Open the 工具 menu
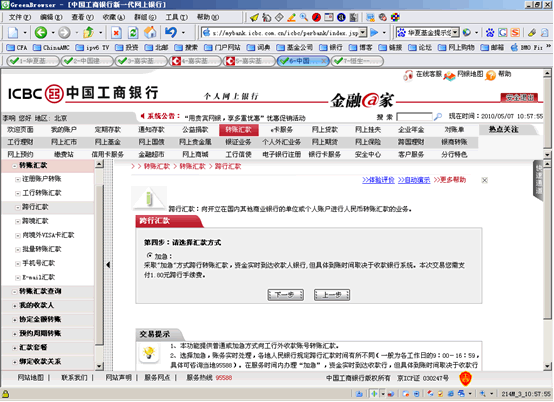This screenshot has height=402, width=554. point(177,17)
